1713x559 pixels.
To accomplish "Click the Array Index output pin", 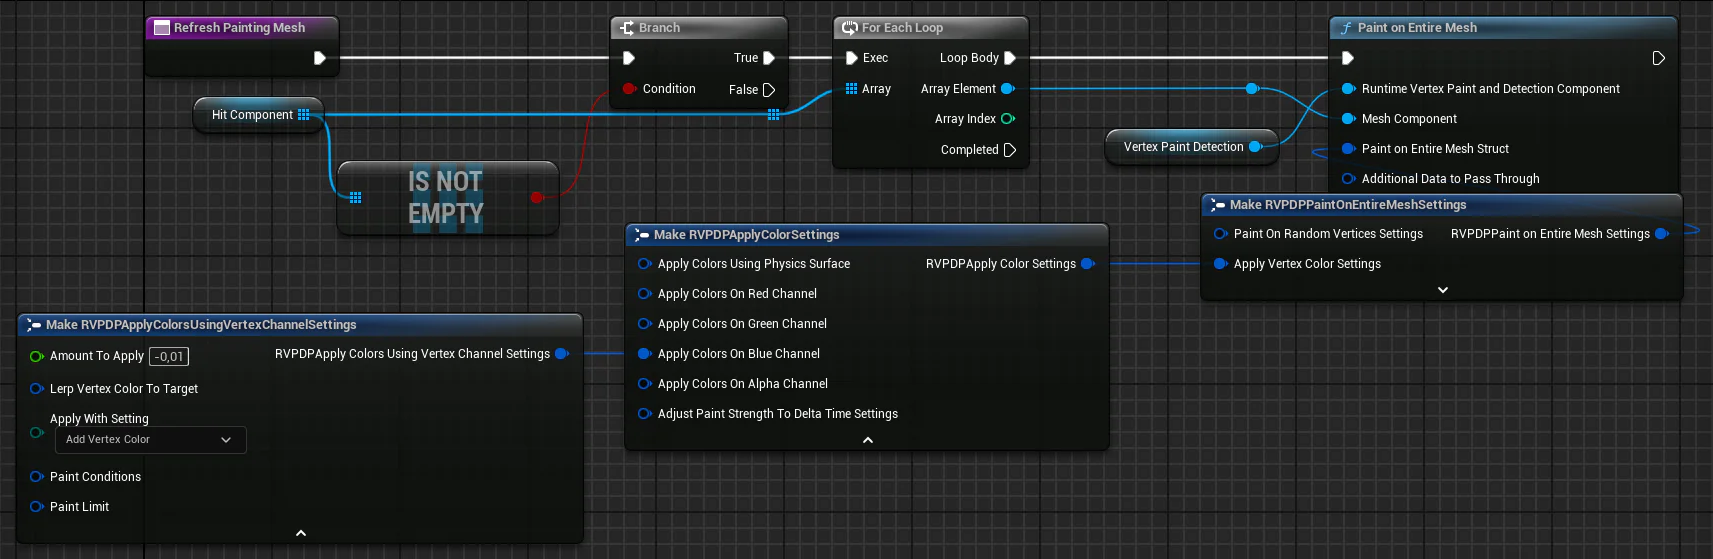I will pyautogui.click(x=1008, y=119).
